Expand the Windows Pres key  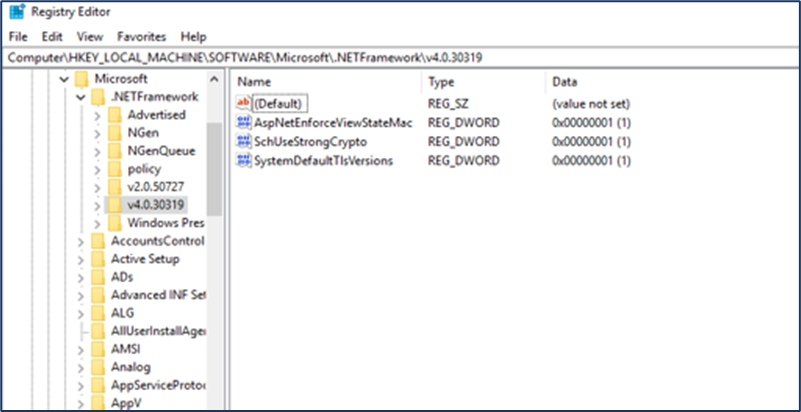click(x=97, y=223)
